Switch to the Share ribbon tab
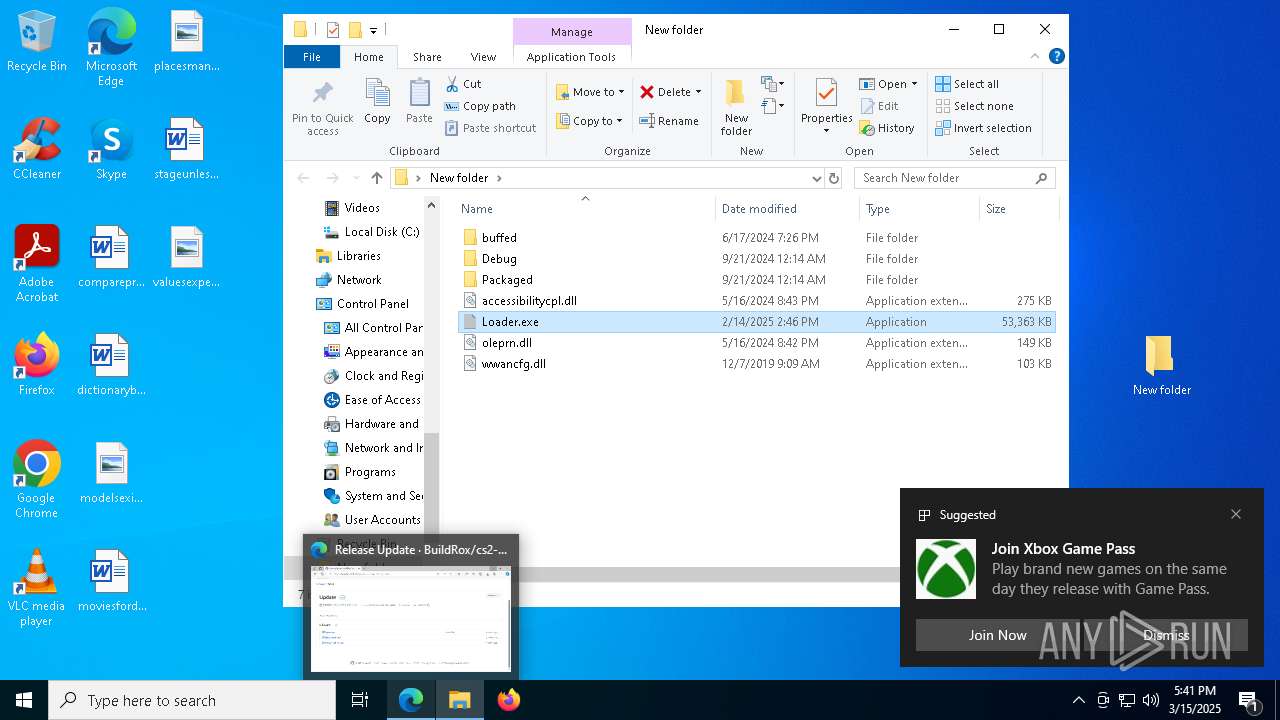This screenshot has width=1280, height=720. (x=427, y=57)
